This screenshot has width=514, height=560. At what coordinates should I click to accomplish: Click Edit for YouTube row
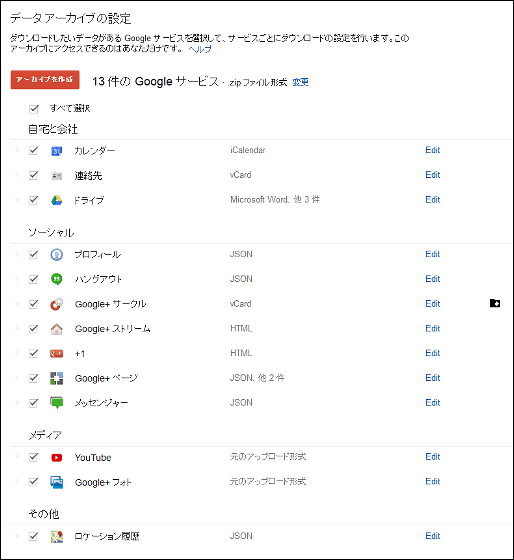pos(433,456)
